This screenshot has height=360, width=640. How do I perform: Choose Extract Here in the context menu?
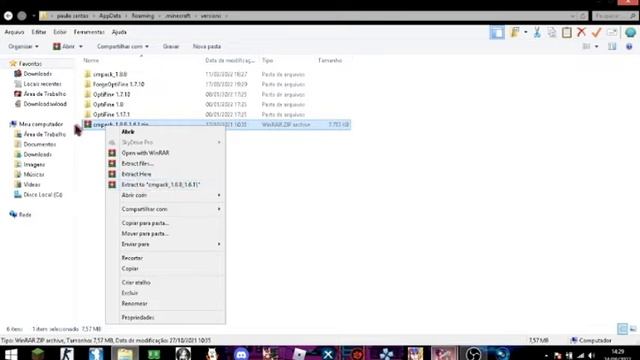pyautogui.click(x=136, y=174)
